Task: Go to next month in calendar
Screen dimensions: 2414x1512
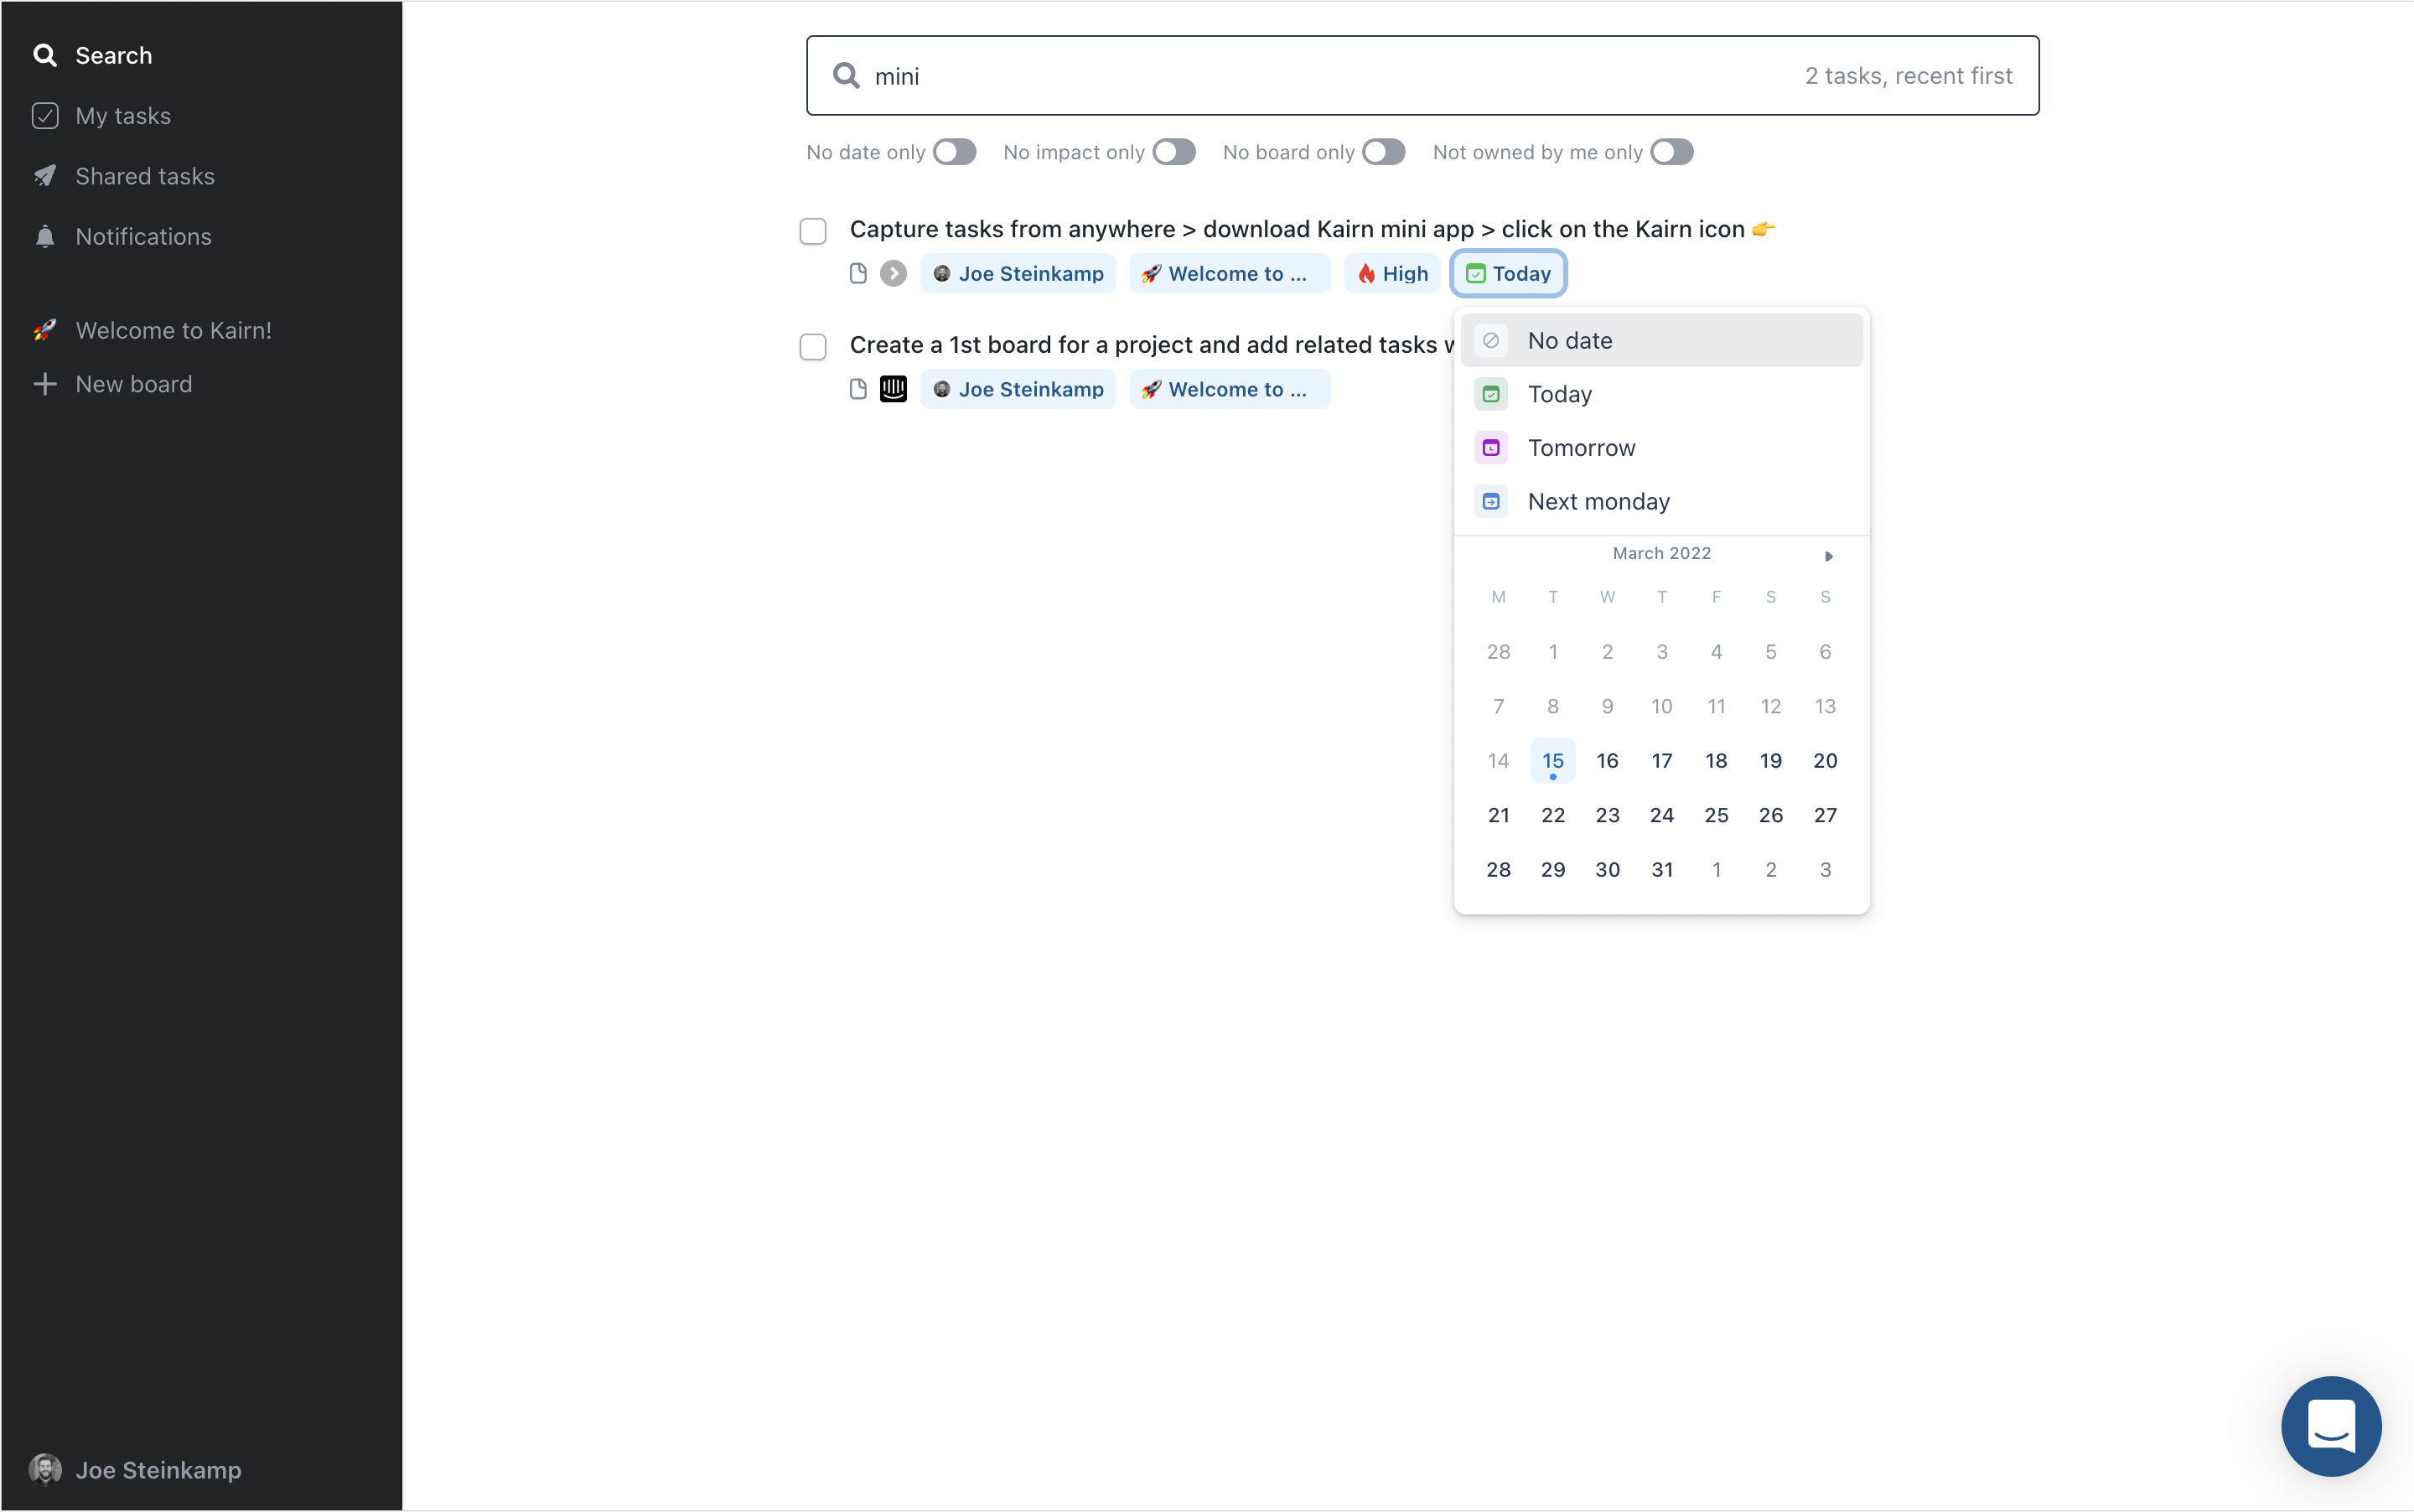Action: 1828,556
